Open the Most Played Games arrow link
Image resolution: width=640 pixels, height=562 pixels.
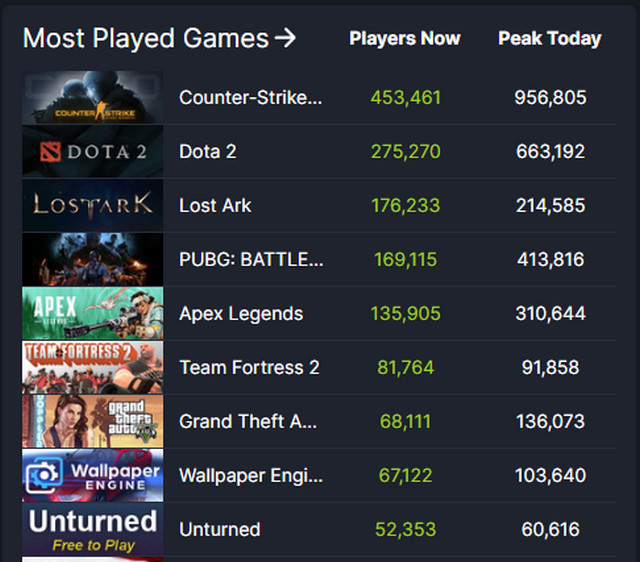tap(285, 38)
